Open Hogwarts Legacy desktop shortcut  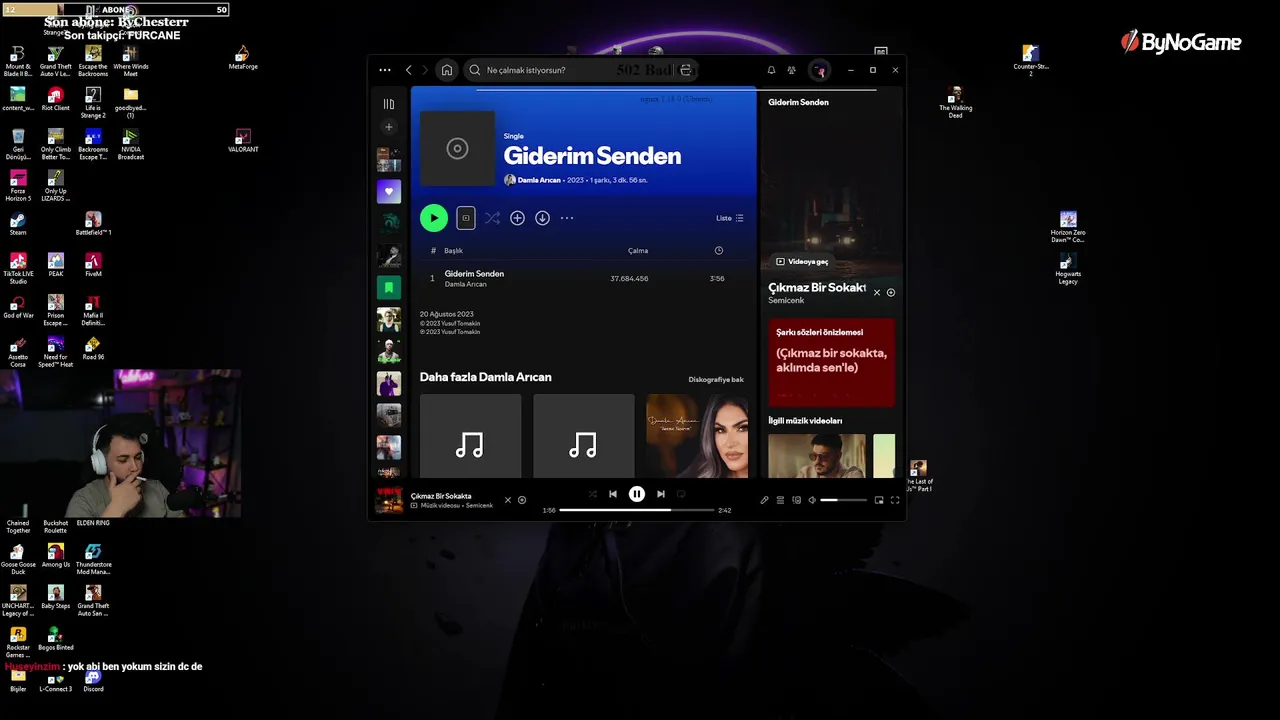(x=1068, y=269)
